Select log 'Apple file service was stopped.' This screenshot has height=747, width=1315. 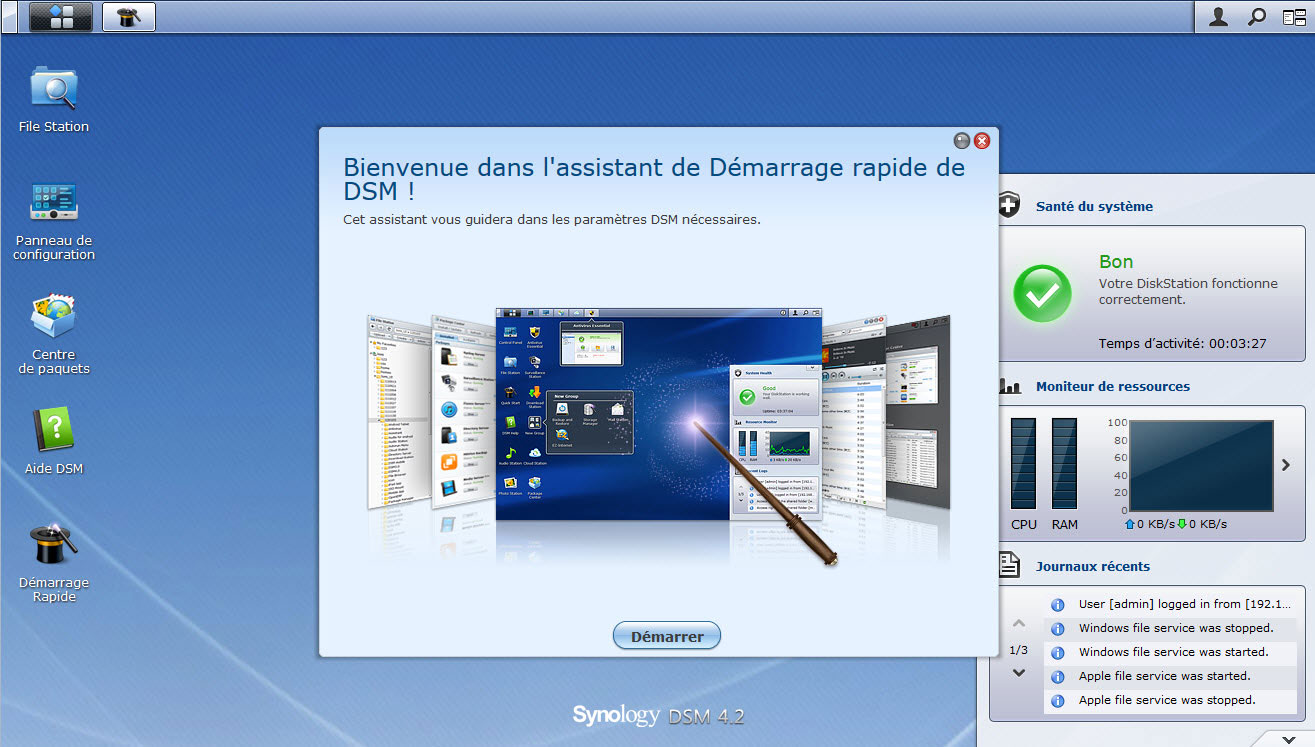click(1171, 700)
